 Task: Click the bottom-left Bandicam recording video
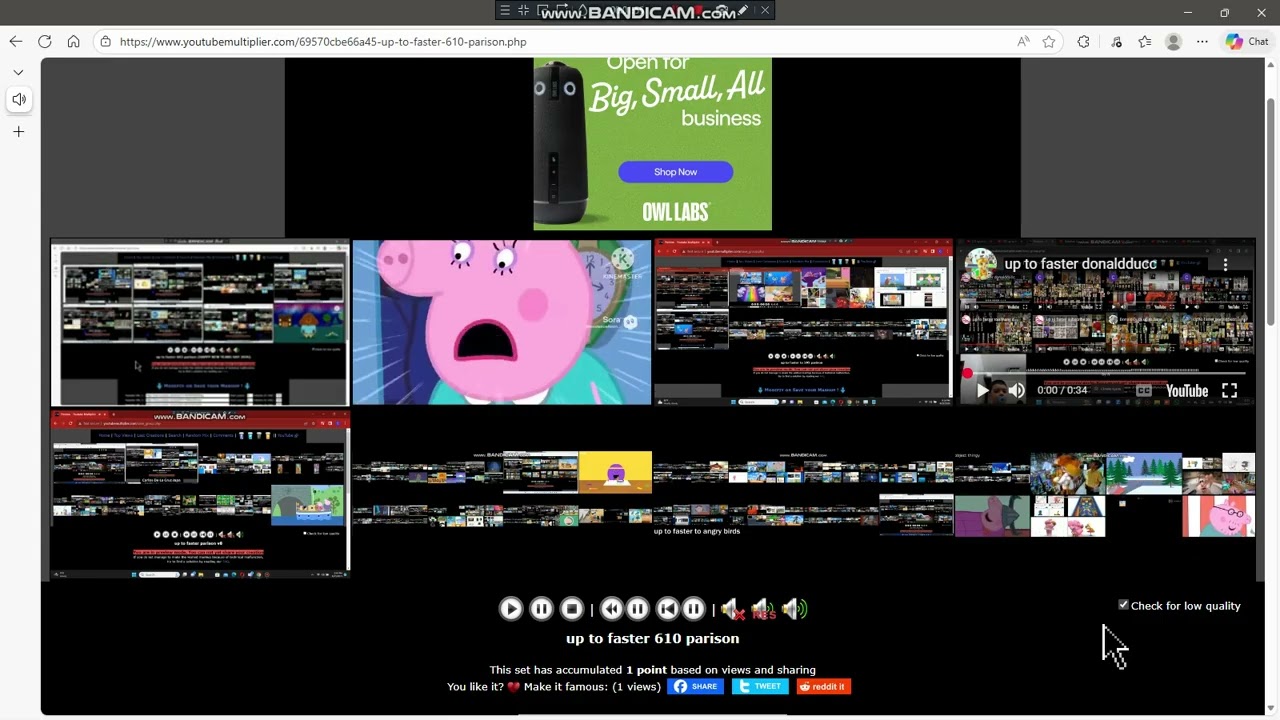click(x=200, y=494)
